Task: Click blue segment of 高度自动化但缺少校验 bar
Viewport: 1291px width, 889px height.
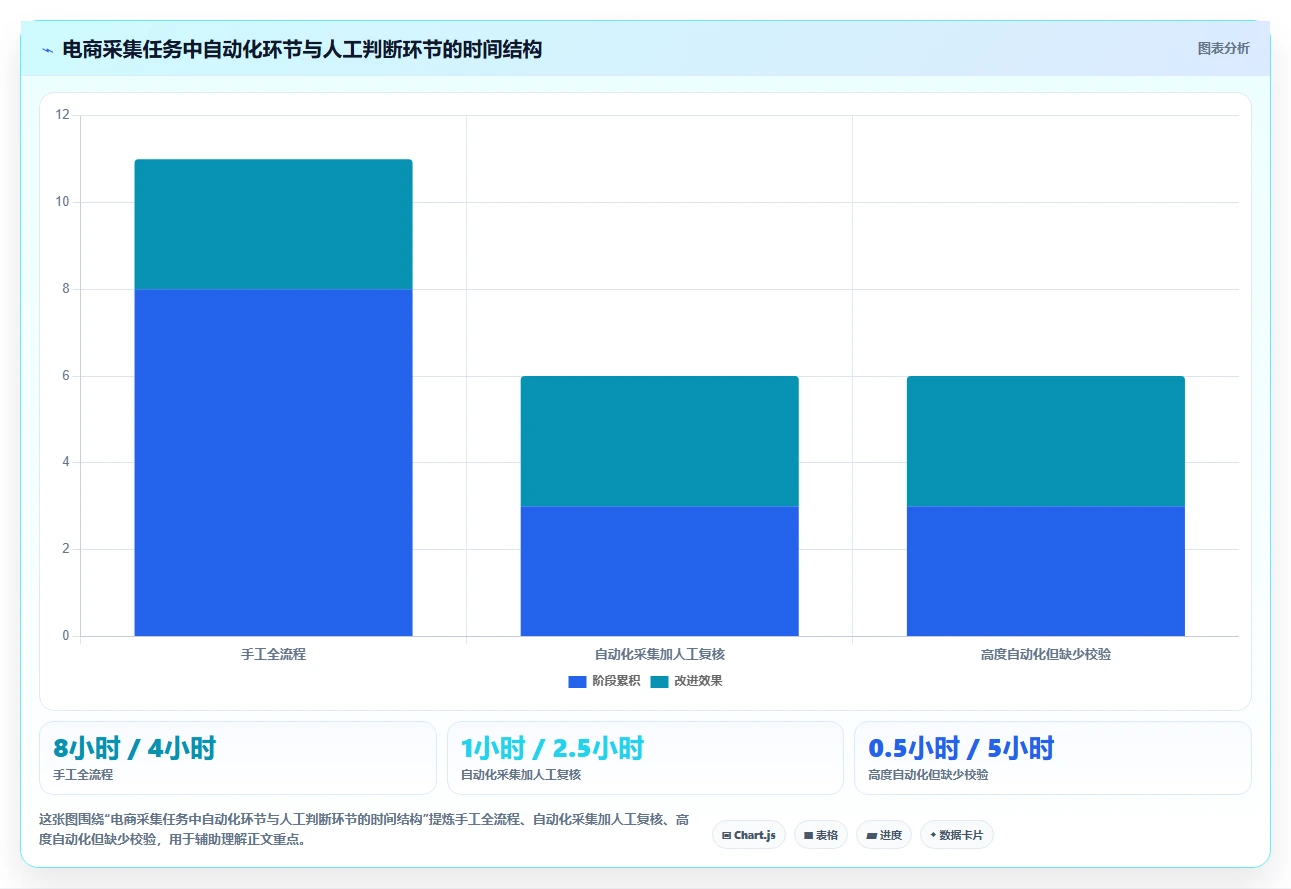Action: click(x=1046, y=571)
